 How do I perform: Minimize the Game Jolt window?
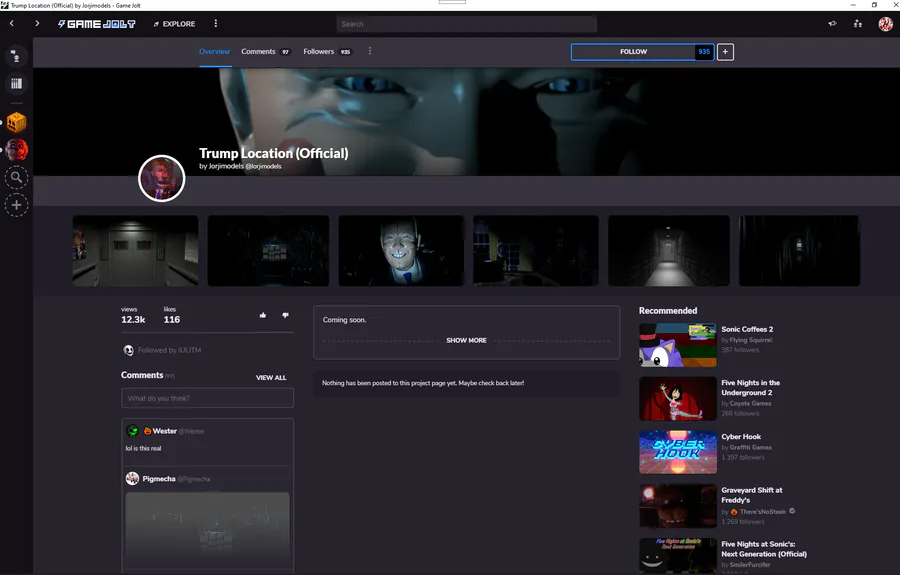click(x=853, y=5)
